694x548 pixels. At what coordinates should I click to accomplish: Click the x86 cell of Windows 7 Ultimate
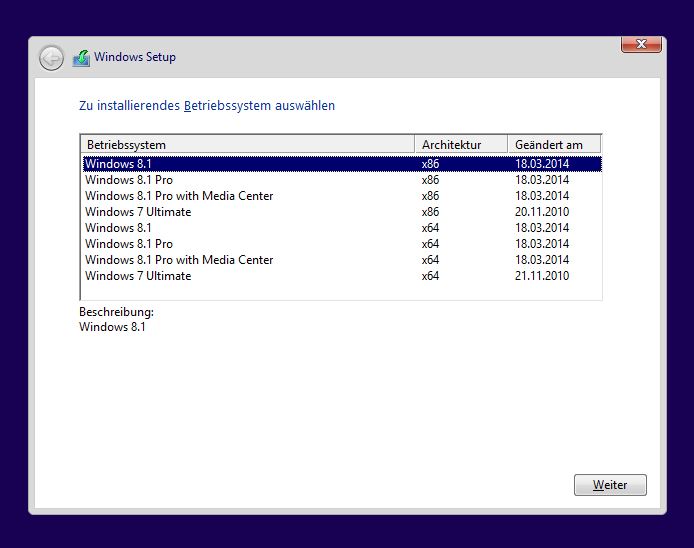(430, 212)
